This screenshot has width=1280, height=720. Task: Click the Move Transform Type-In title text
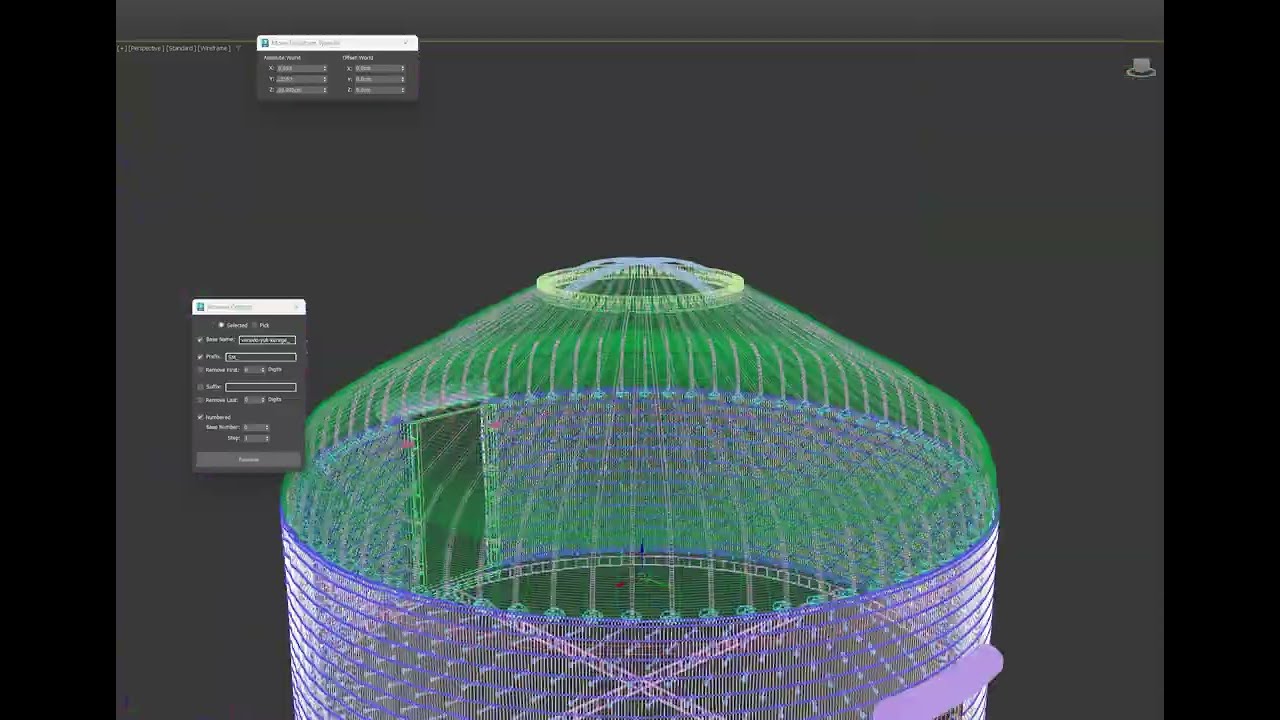(x=306, y=43)
